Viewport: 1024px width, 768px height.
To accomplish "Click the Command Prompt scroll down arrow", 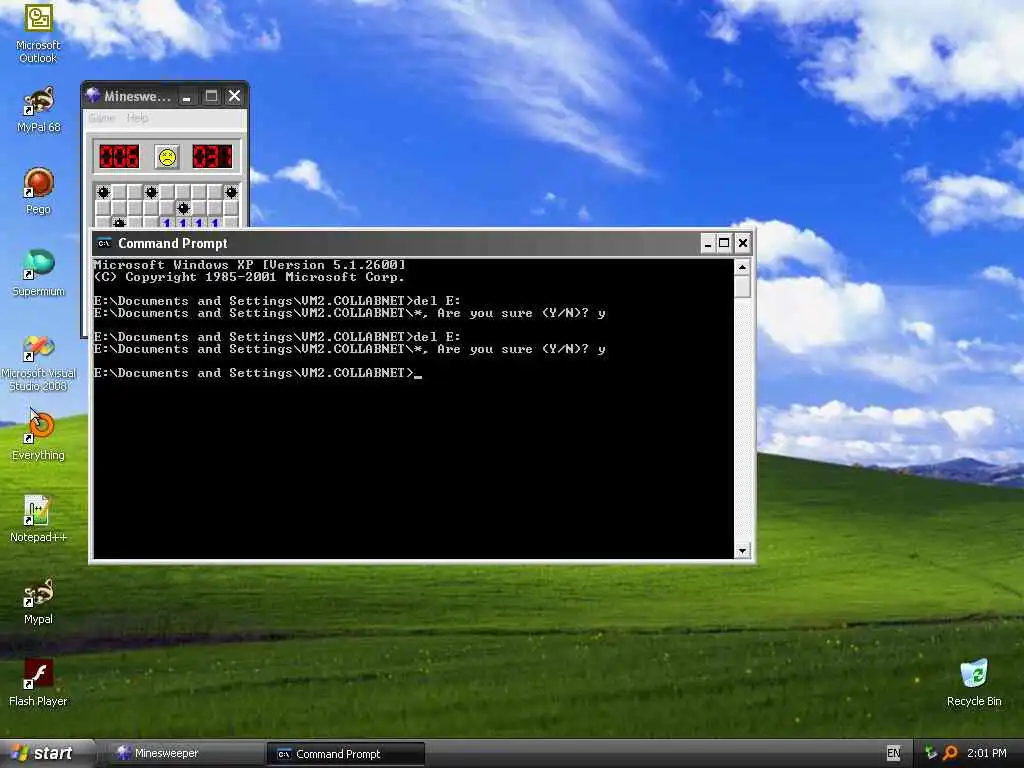I will 742,551.
